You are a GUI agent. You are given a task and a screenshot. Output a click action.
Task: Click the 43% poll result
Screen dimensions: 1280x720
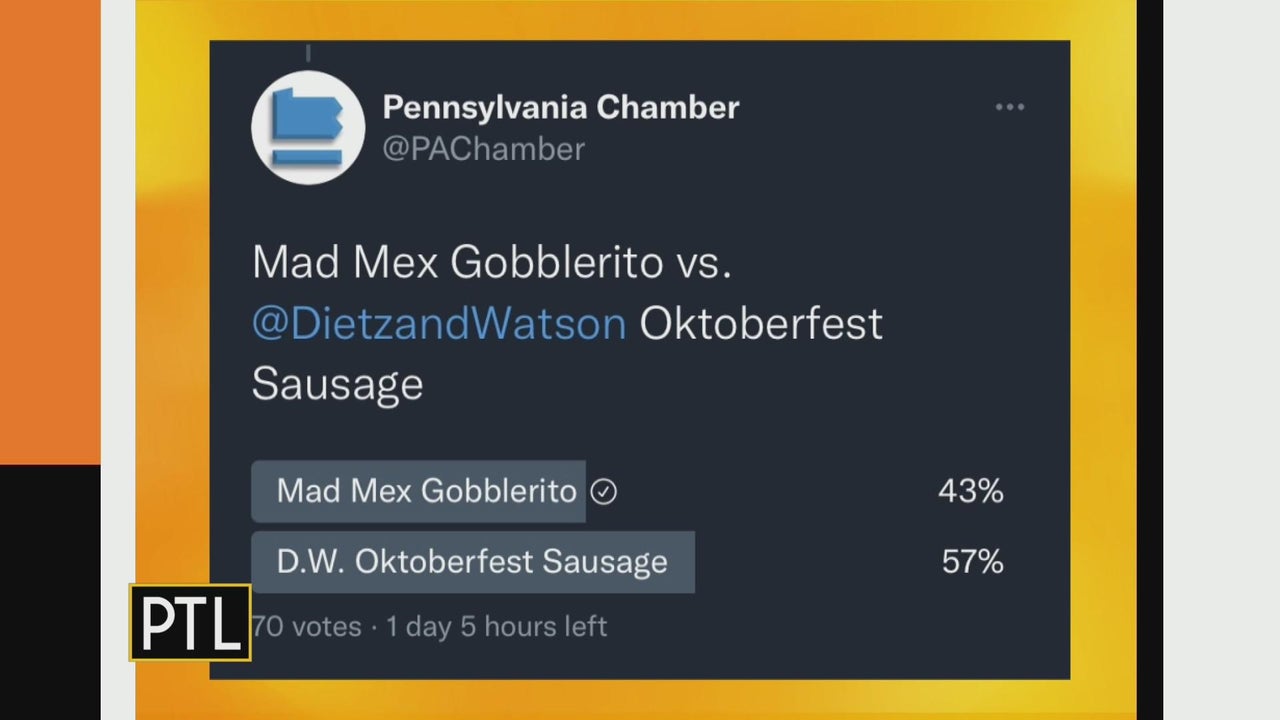(970, 491)
